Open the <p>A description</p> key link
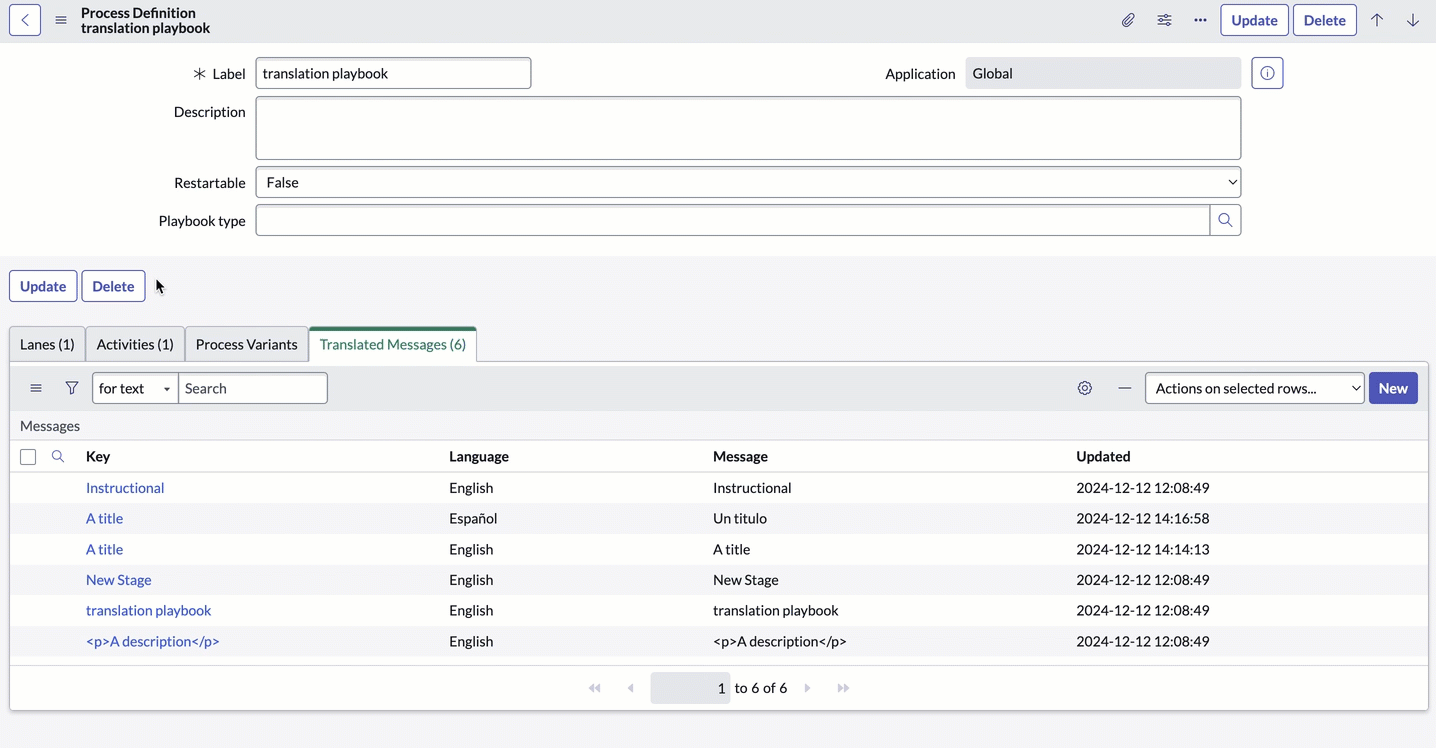This screenshot has width=1436, height=748. pos(153,641)
